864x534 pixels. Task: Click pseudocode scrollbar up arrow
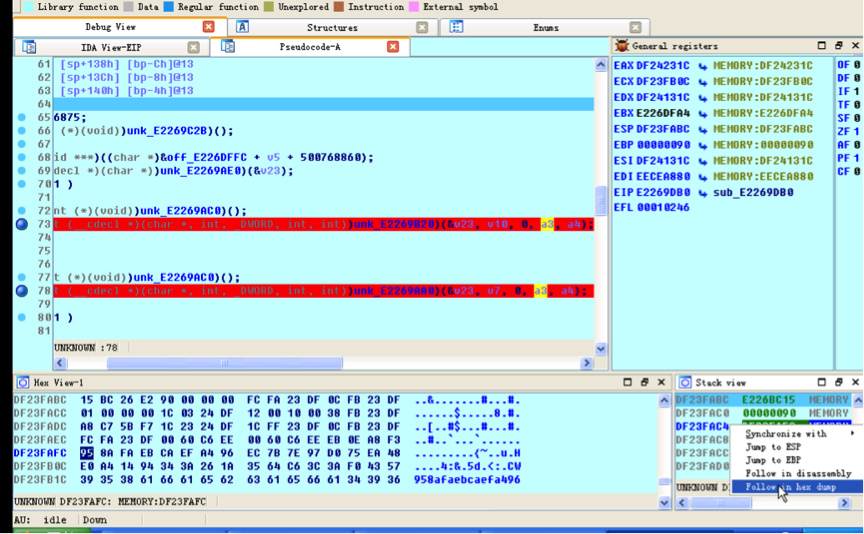point(601,65)
